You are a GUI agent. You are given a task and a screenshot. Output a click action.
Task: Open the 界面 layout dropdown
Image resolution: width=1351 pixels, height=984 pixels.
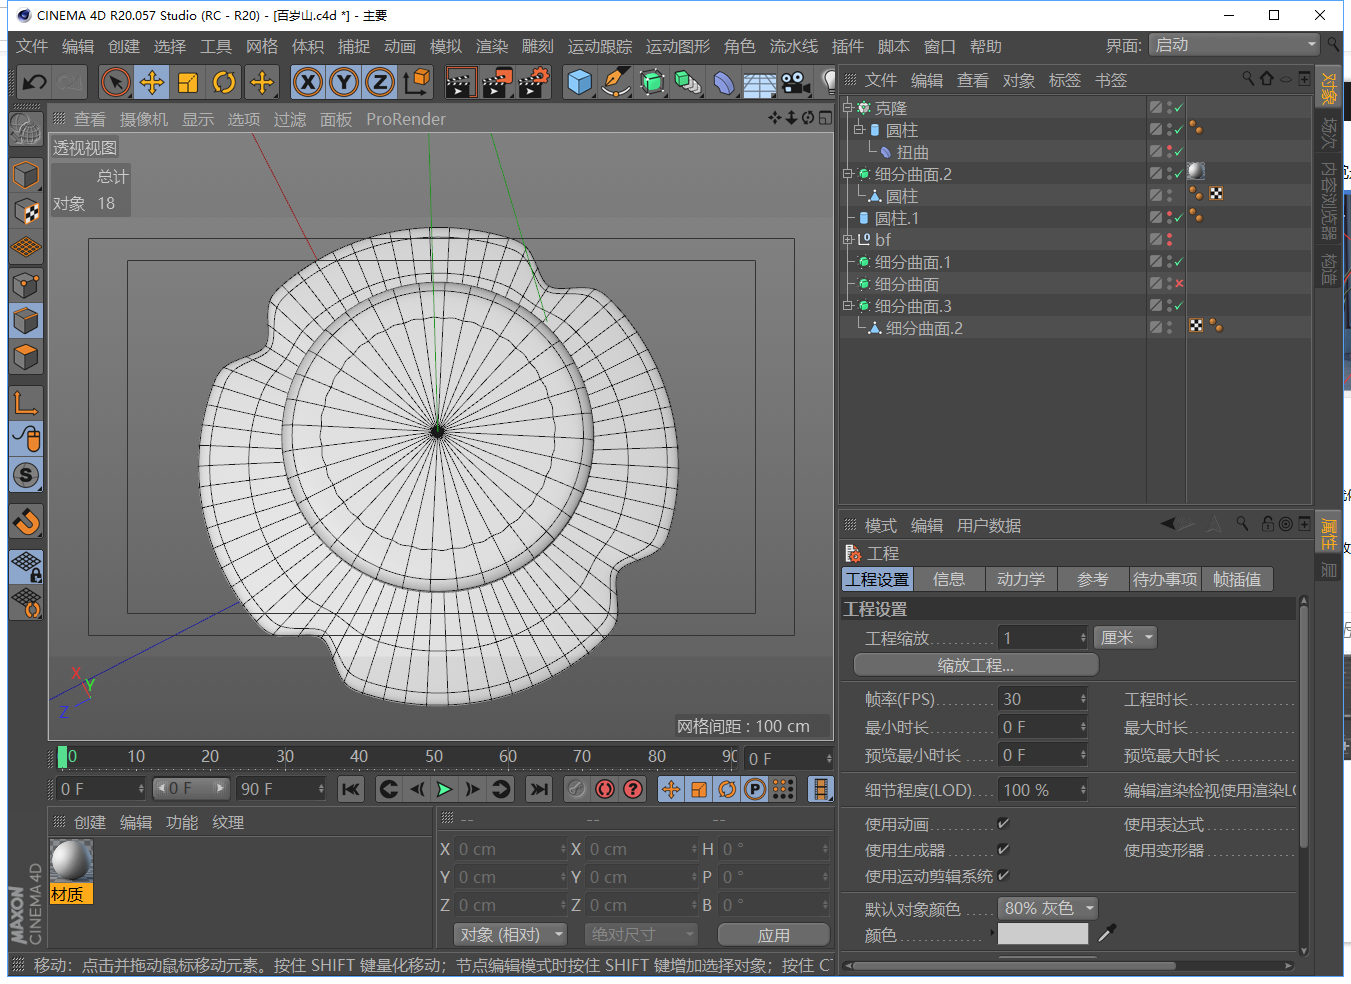(x=1234, y=45)
